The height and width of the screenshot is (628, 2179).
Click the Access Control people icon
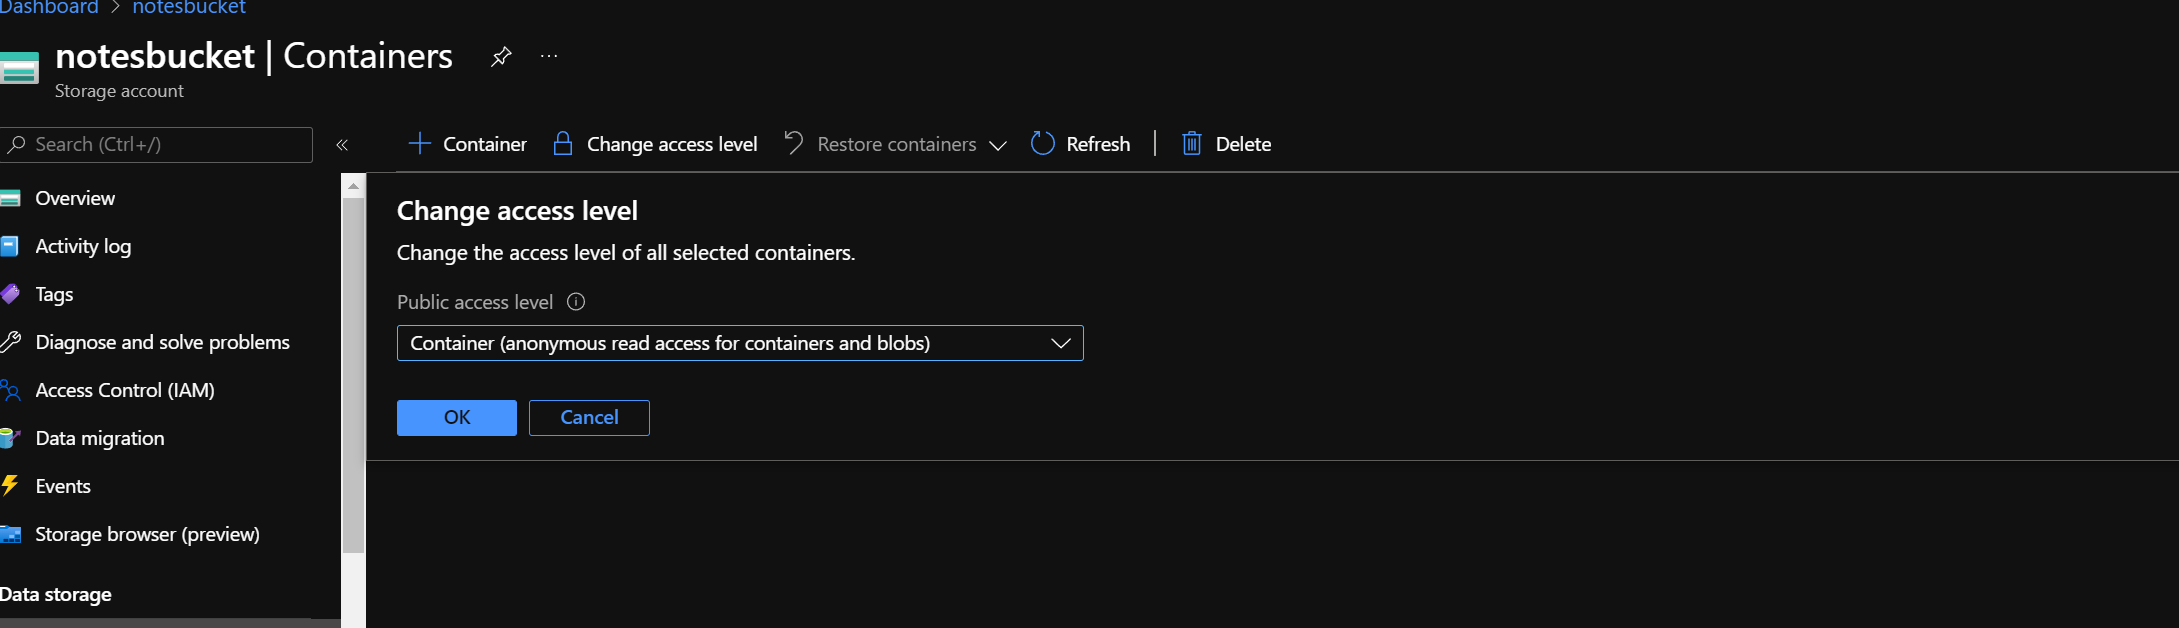(x=10, y=390)
